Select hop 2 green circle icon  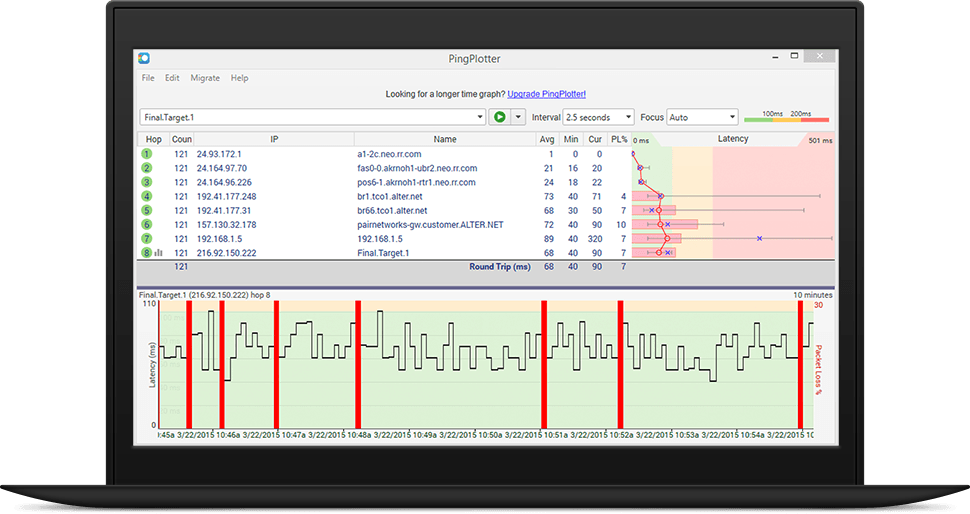(x=147, y=168)
